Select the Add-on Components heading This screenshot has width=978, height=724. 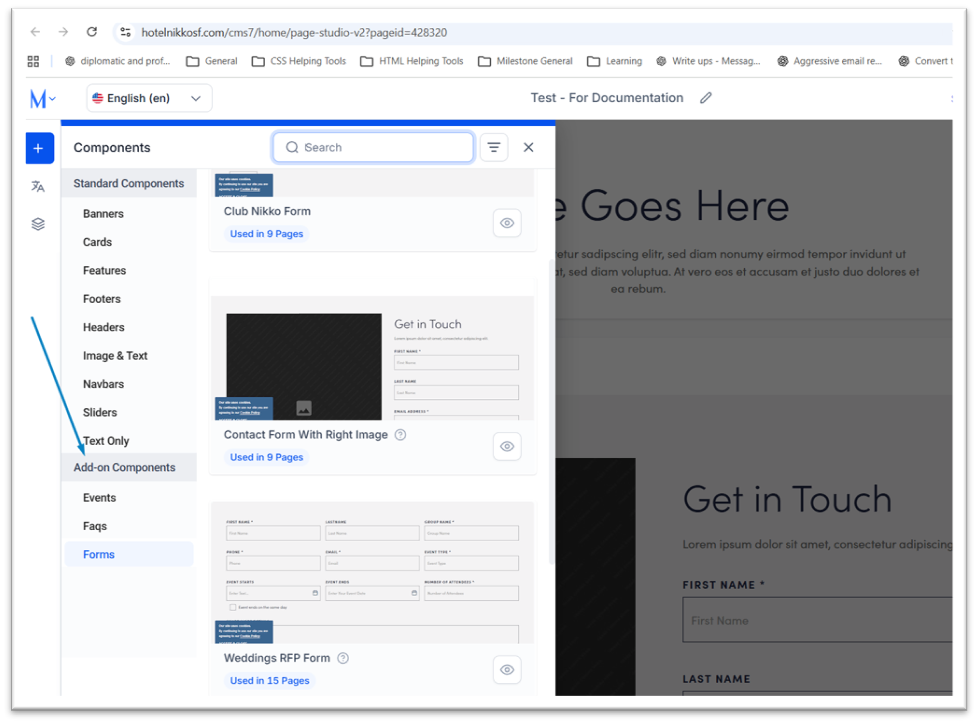(129, 468)
